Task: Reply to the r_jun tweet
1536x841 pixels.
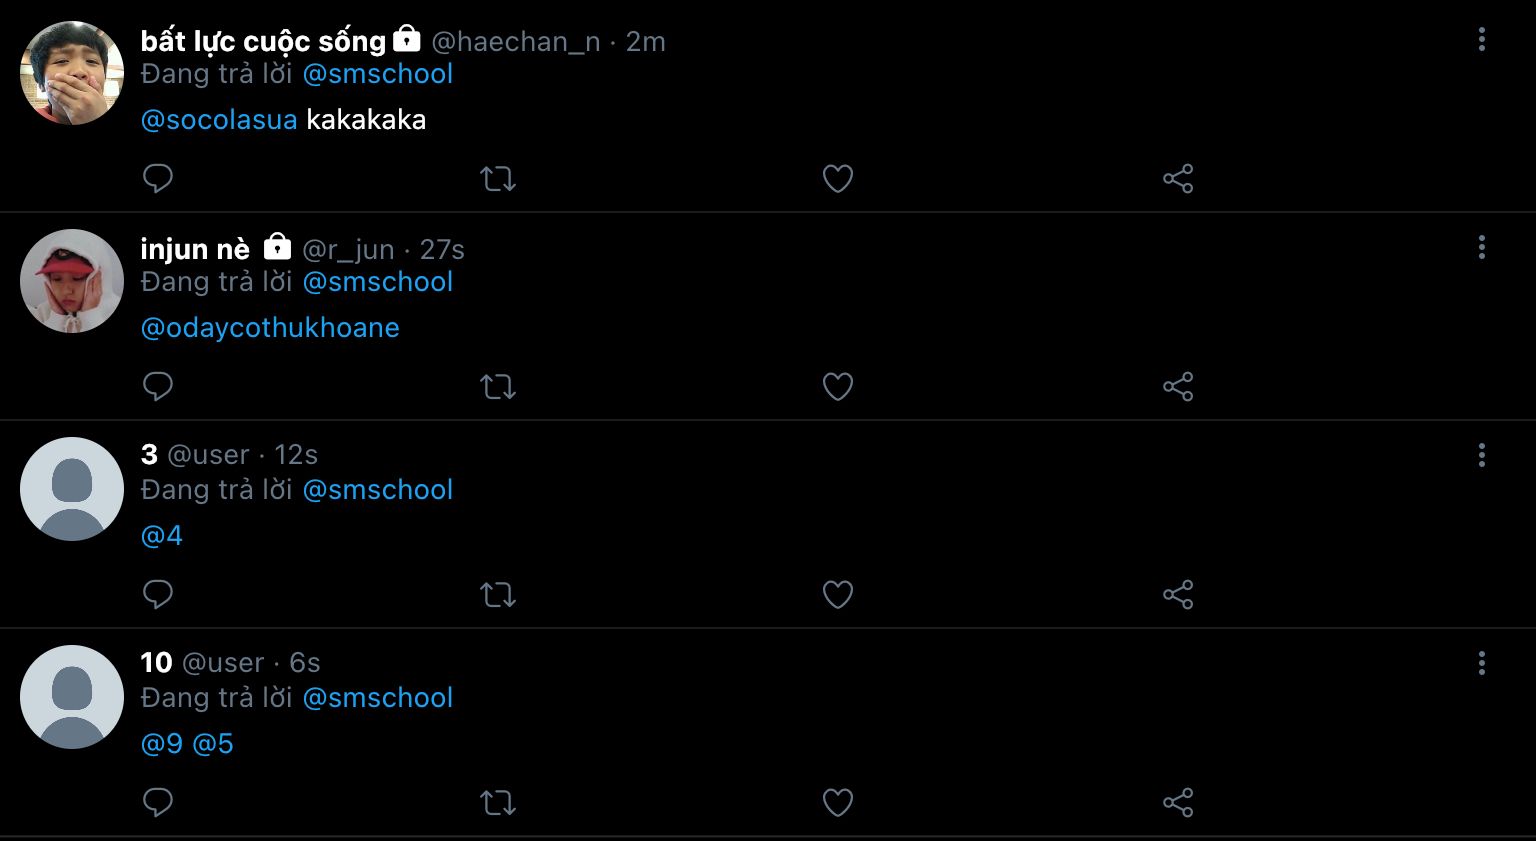Action: (x=158, y=387)
